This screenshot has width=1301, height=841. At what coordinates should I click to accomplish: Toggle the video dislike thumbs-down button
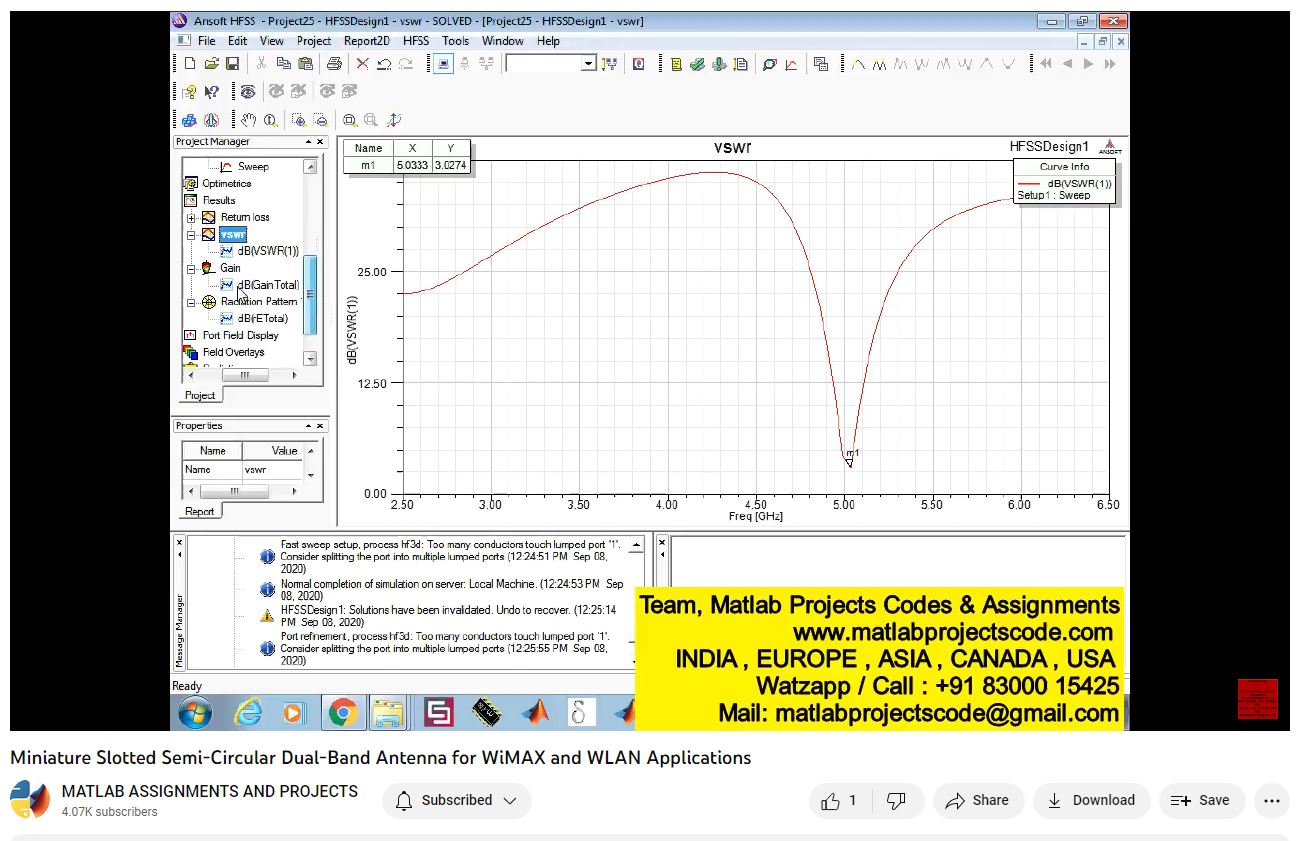pyautogui.click(x=897, y=800)
